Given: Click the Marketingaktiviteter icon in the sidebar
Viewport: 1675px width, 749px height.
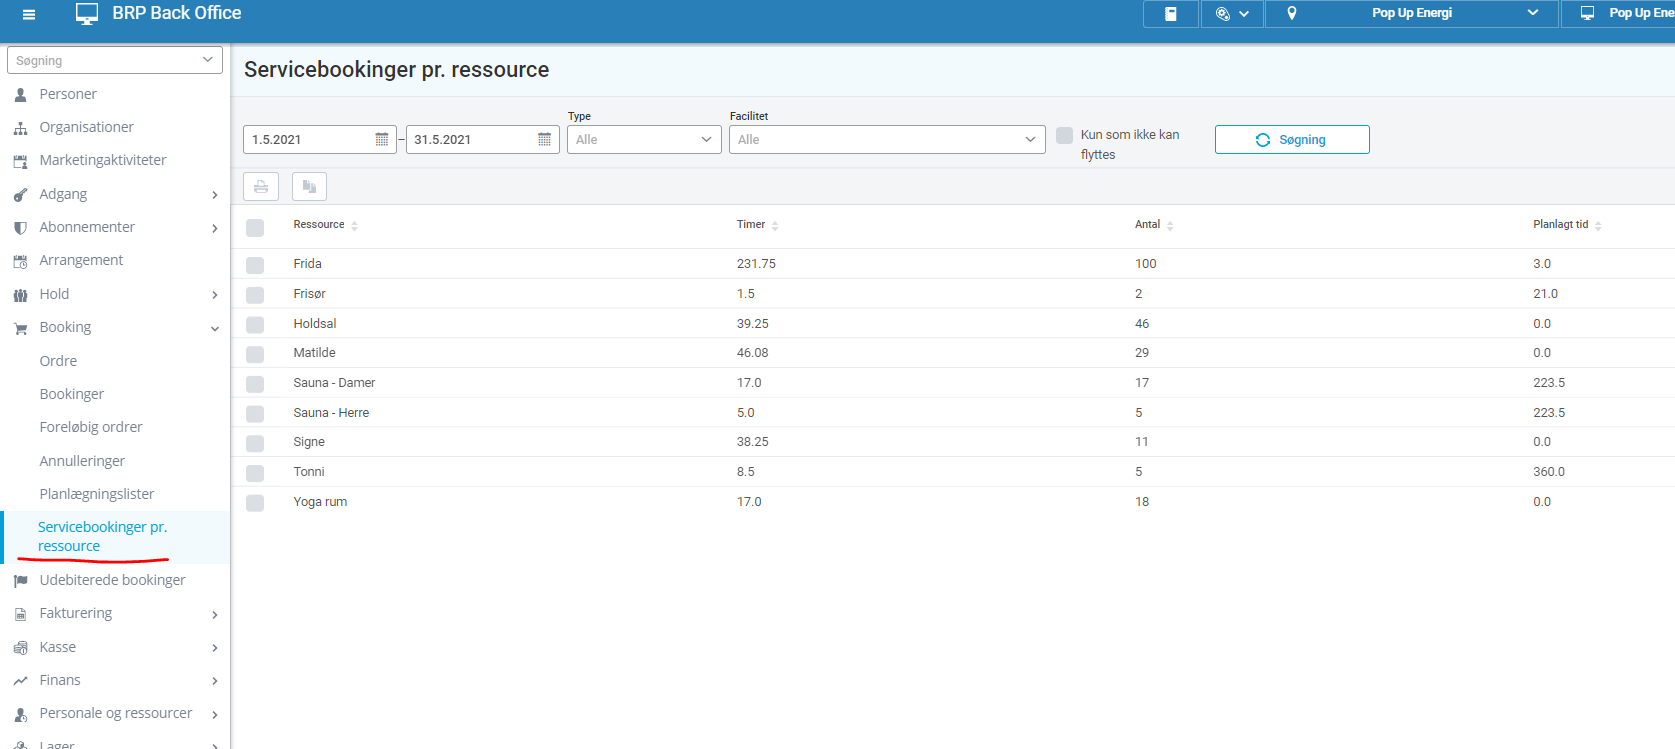Looking at the screenshot, I should [20, 161].
